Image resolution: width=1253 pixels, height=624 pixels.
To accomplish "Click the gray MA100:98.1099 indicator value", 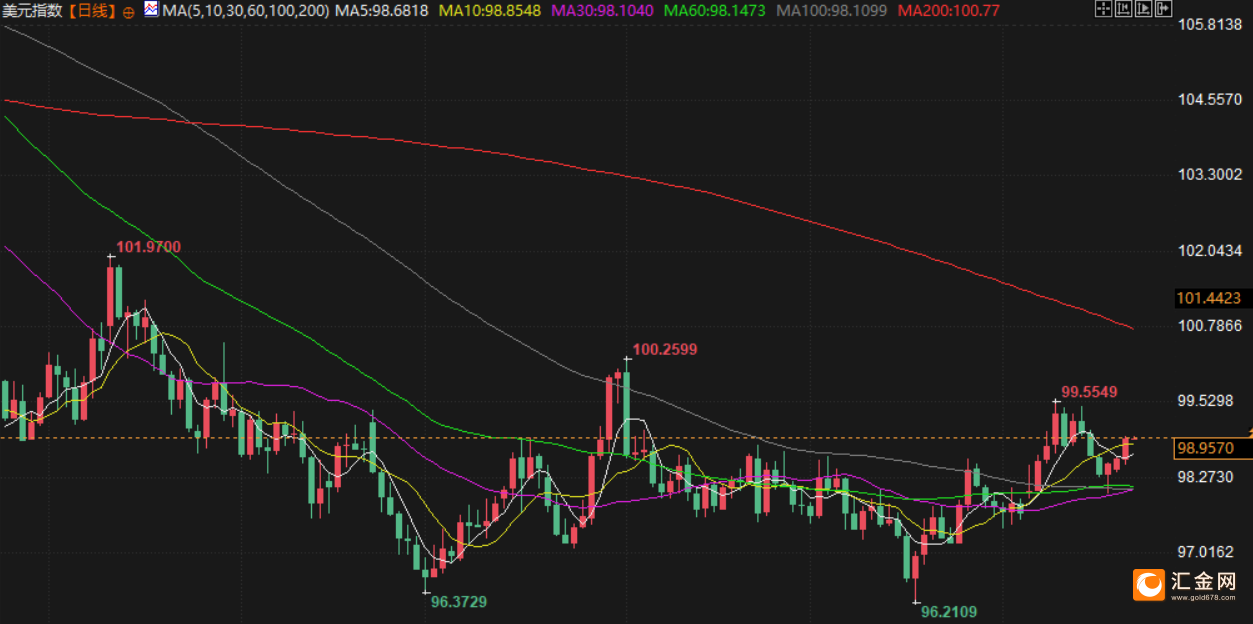I will click(x=832, y=11).
